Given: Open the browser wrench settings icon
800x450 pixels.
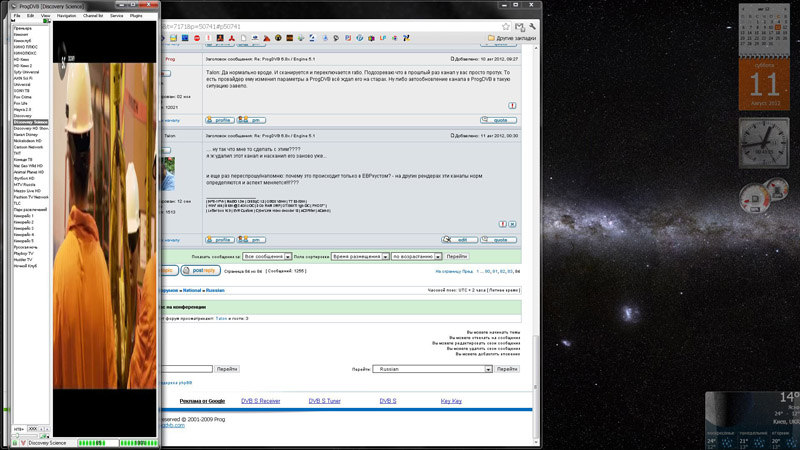Looking at the screenshot, I should pos(533,26).
